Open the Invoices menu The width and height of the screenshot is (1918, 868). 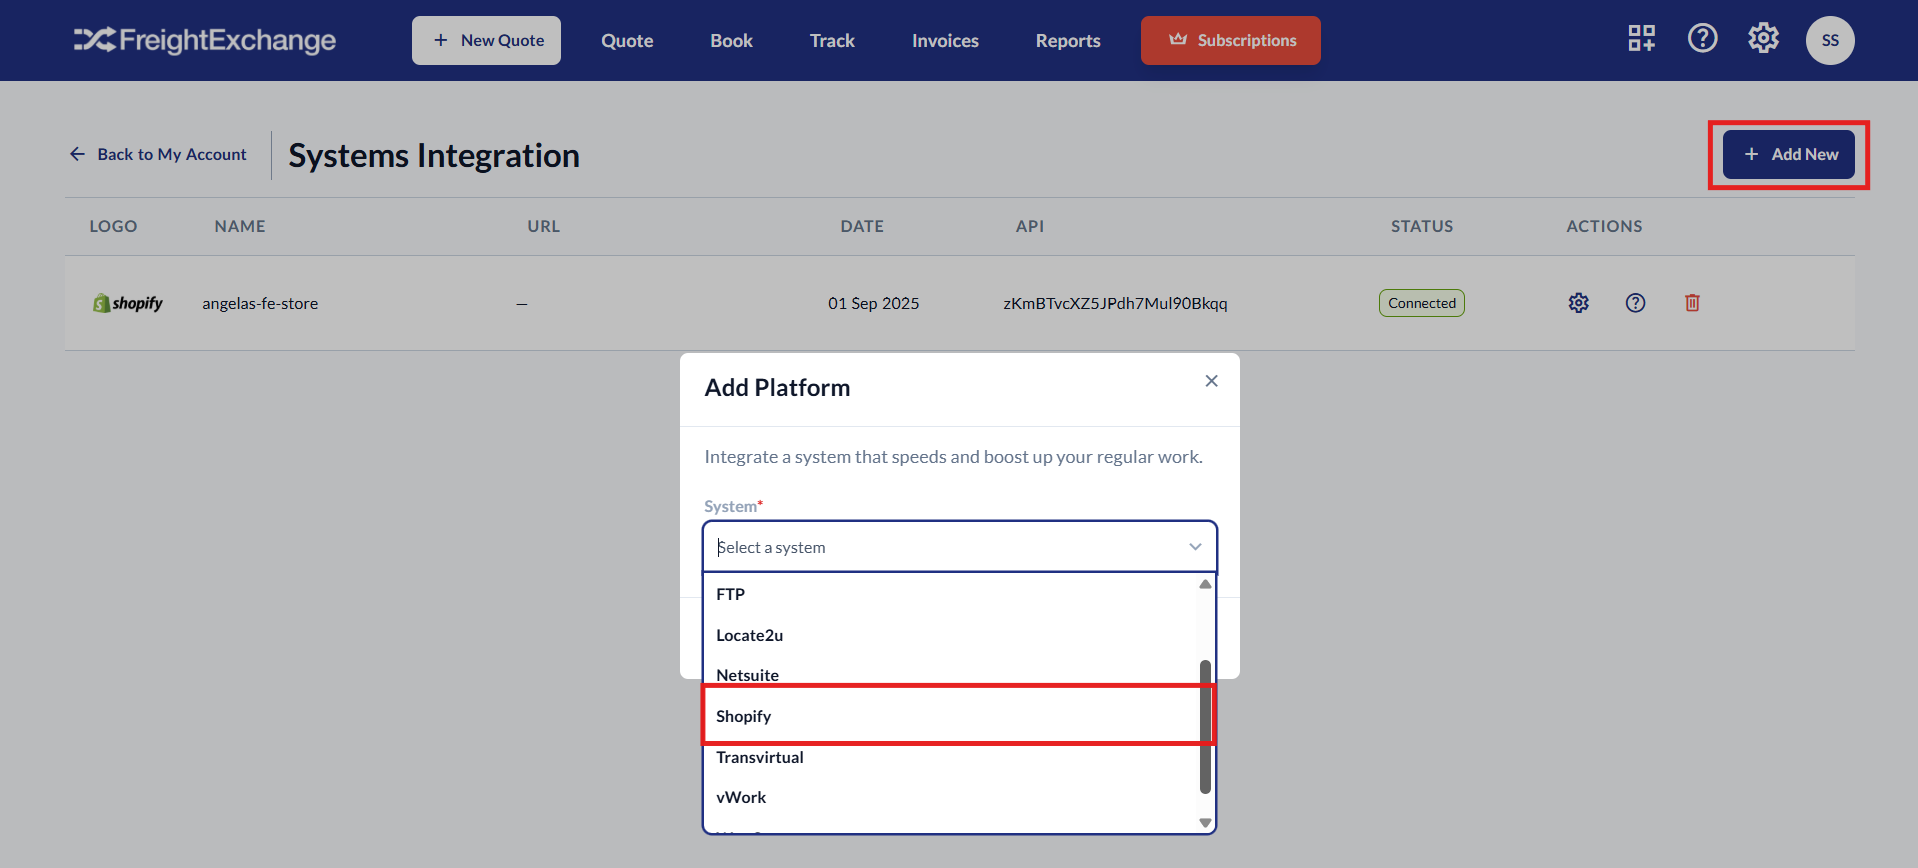coord(945,41)
